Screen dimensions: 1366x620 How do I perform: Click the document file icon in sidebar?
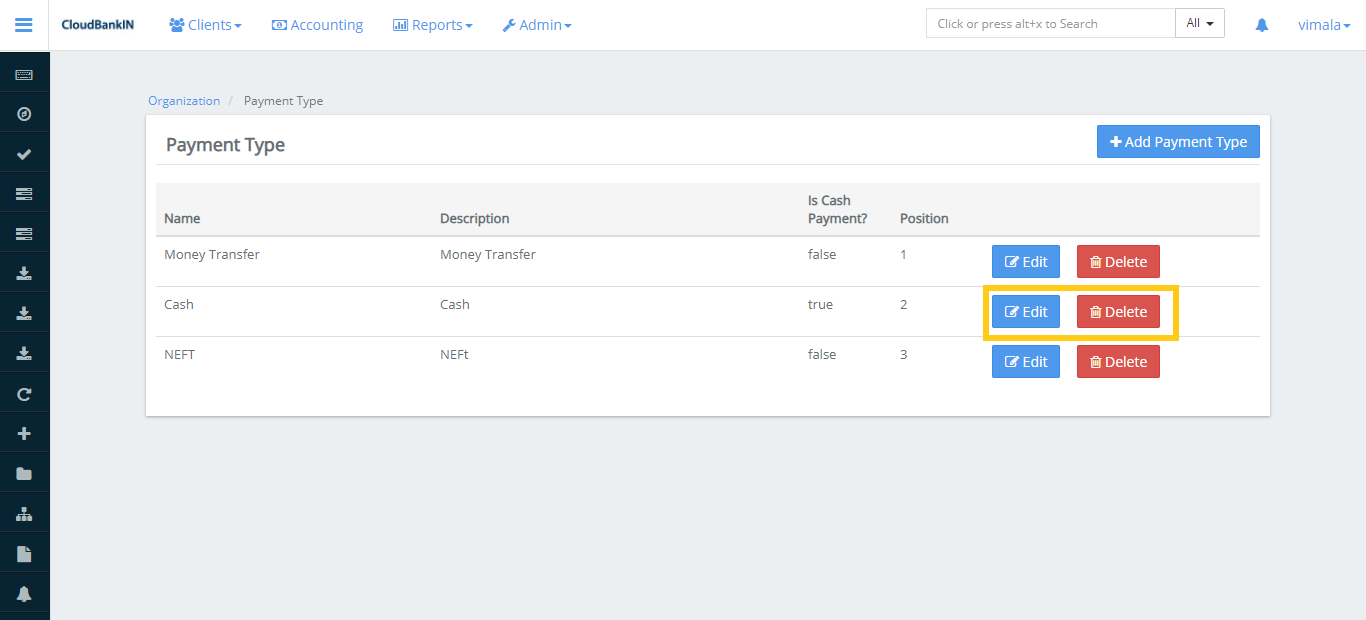tap(24, 554)
